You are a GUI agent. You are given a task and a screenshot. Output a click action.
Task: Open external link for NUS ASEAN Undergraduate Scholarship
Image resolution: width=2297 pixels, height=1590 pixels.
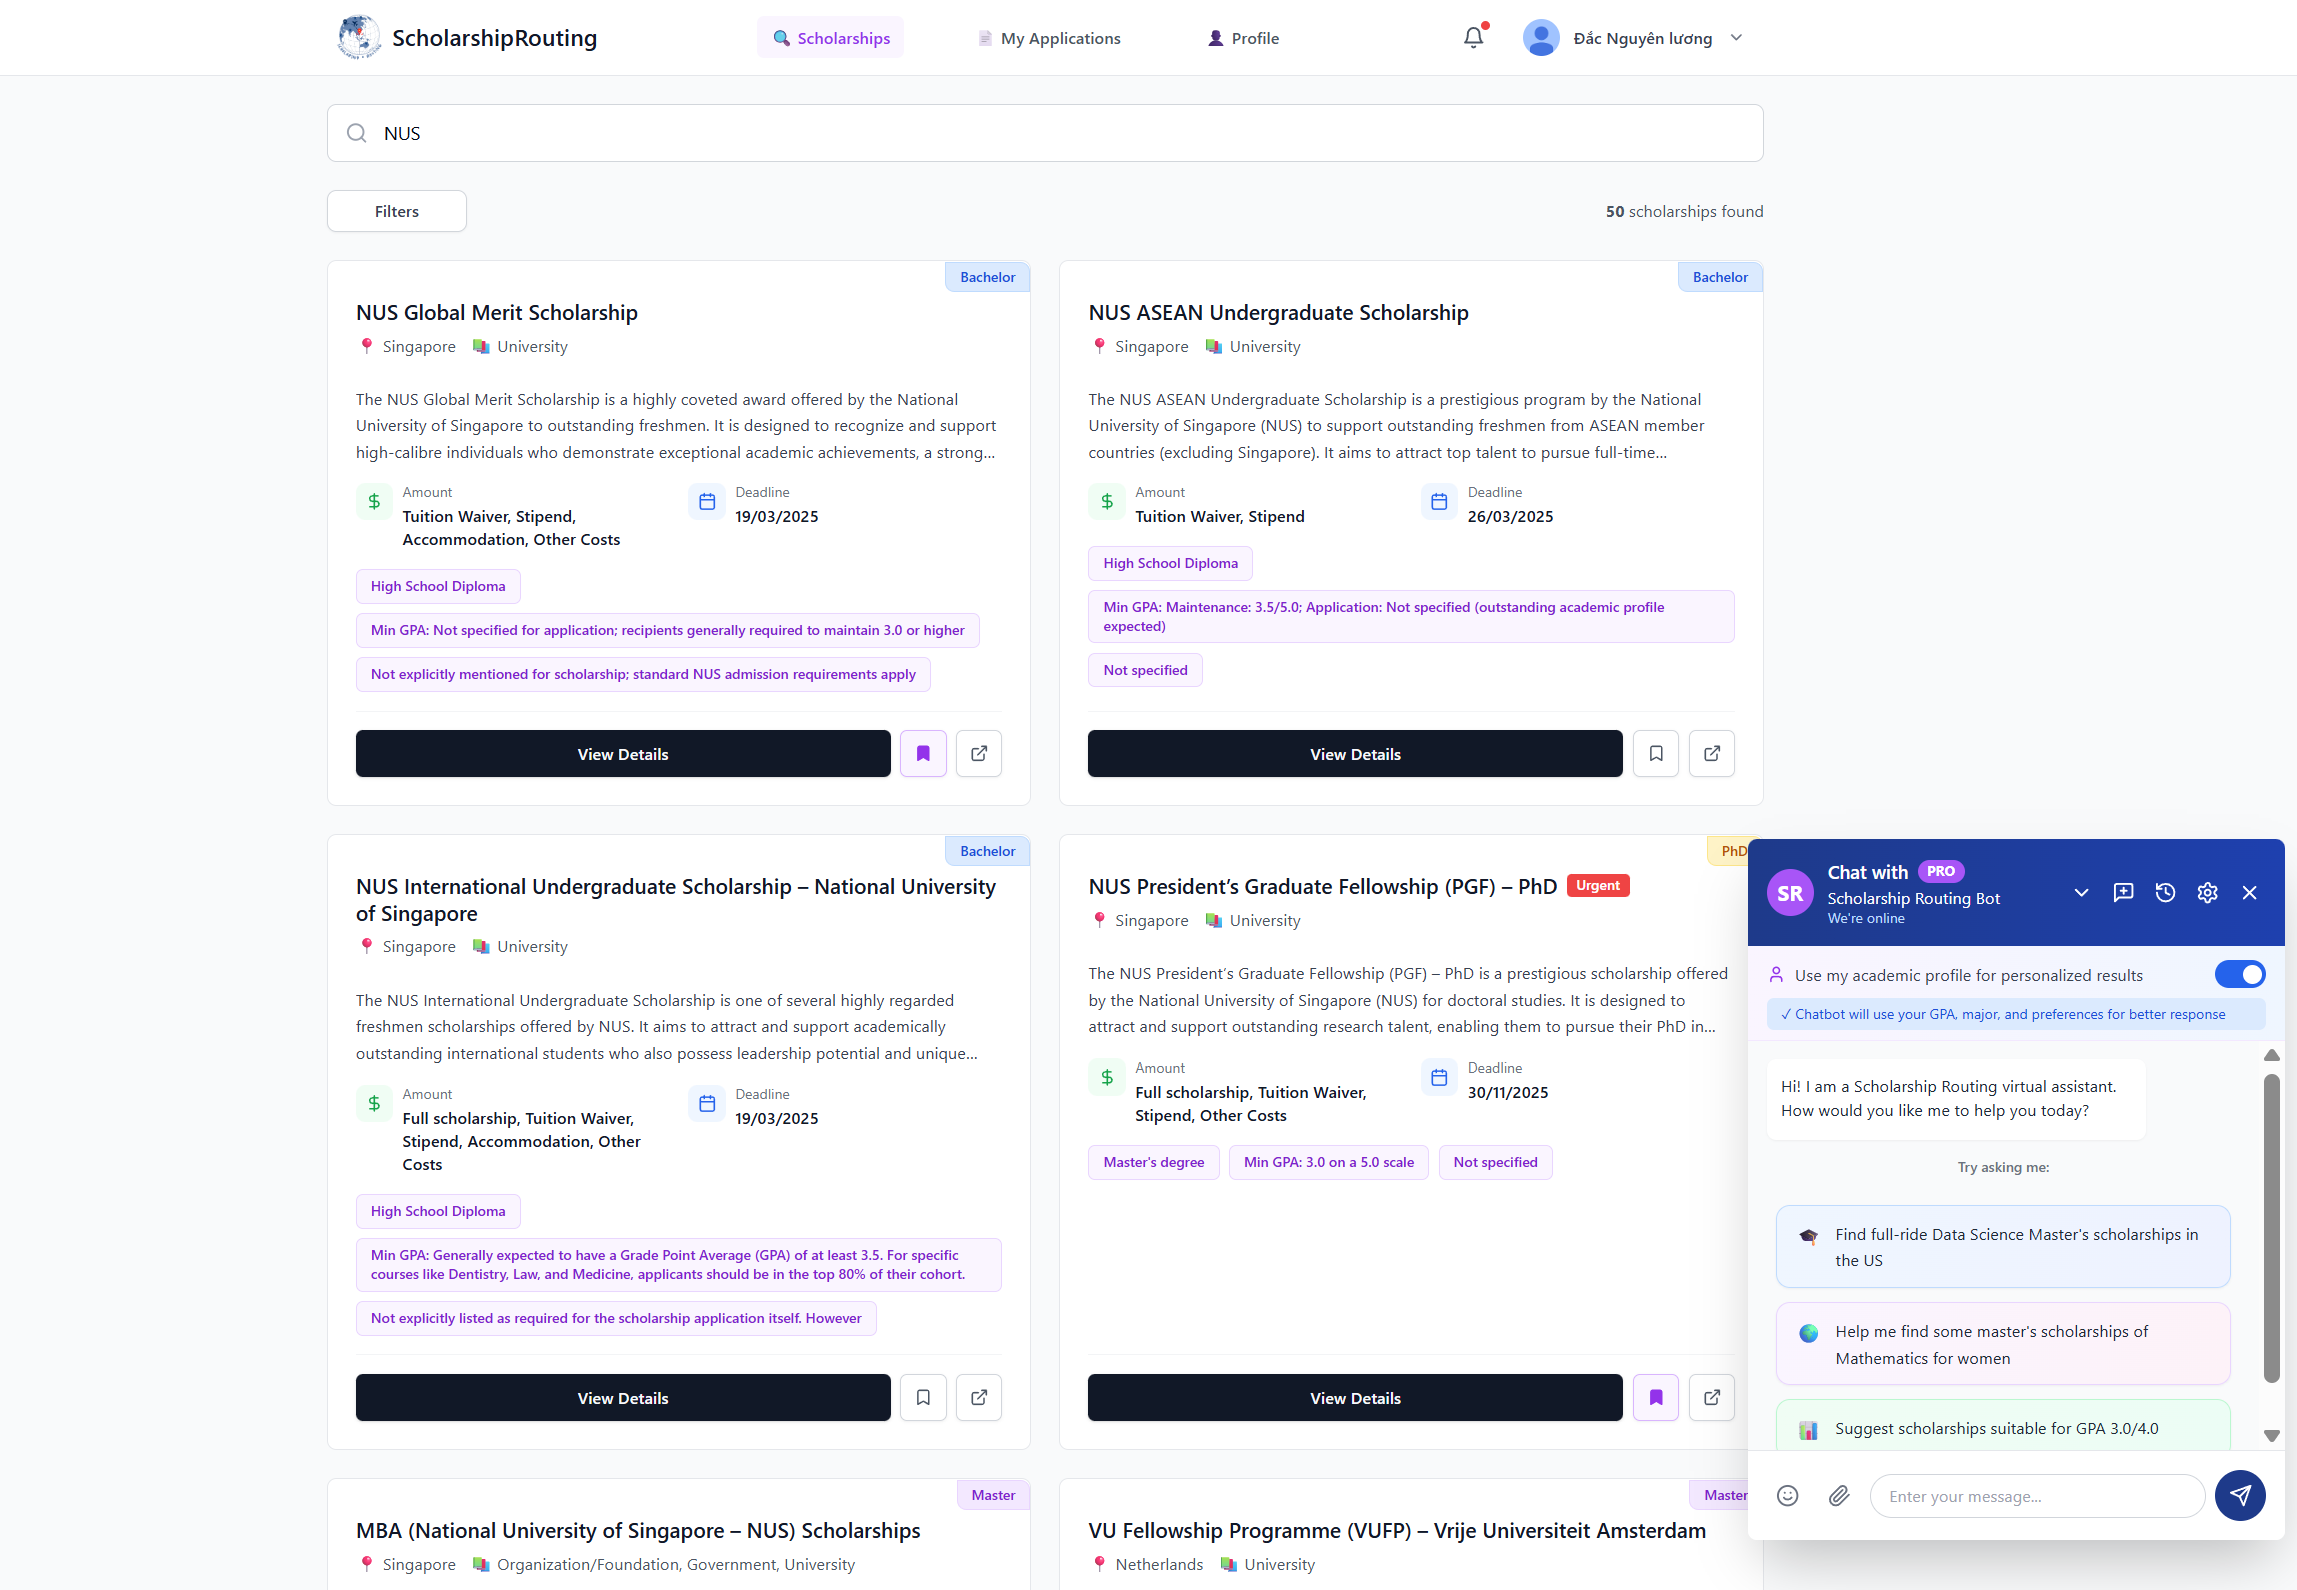(1712, 754)
